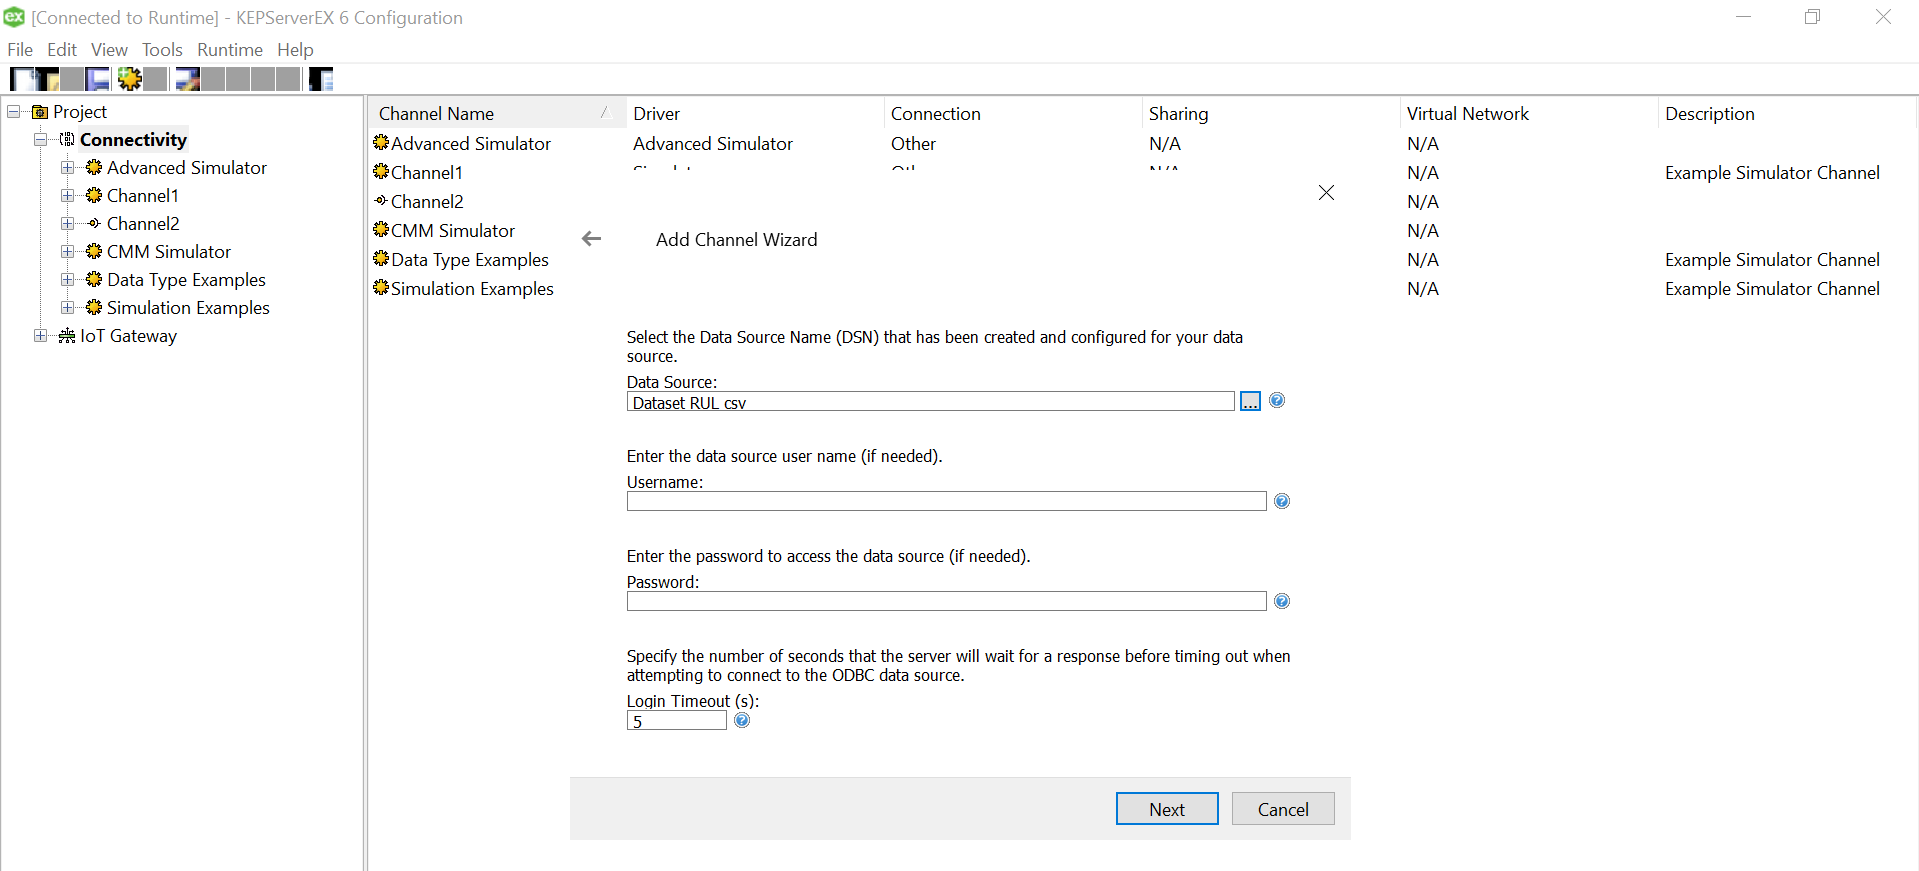Go back using the wizard's left arrow

[592, 239]
